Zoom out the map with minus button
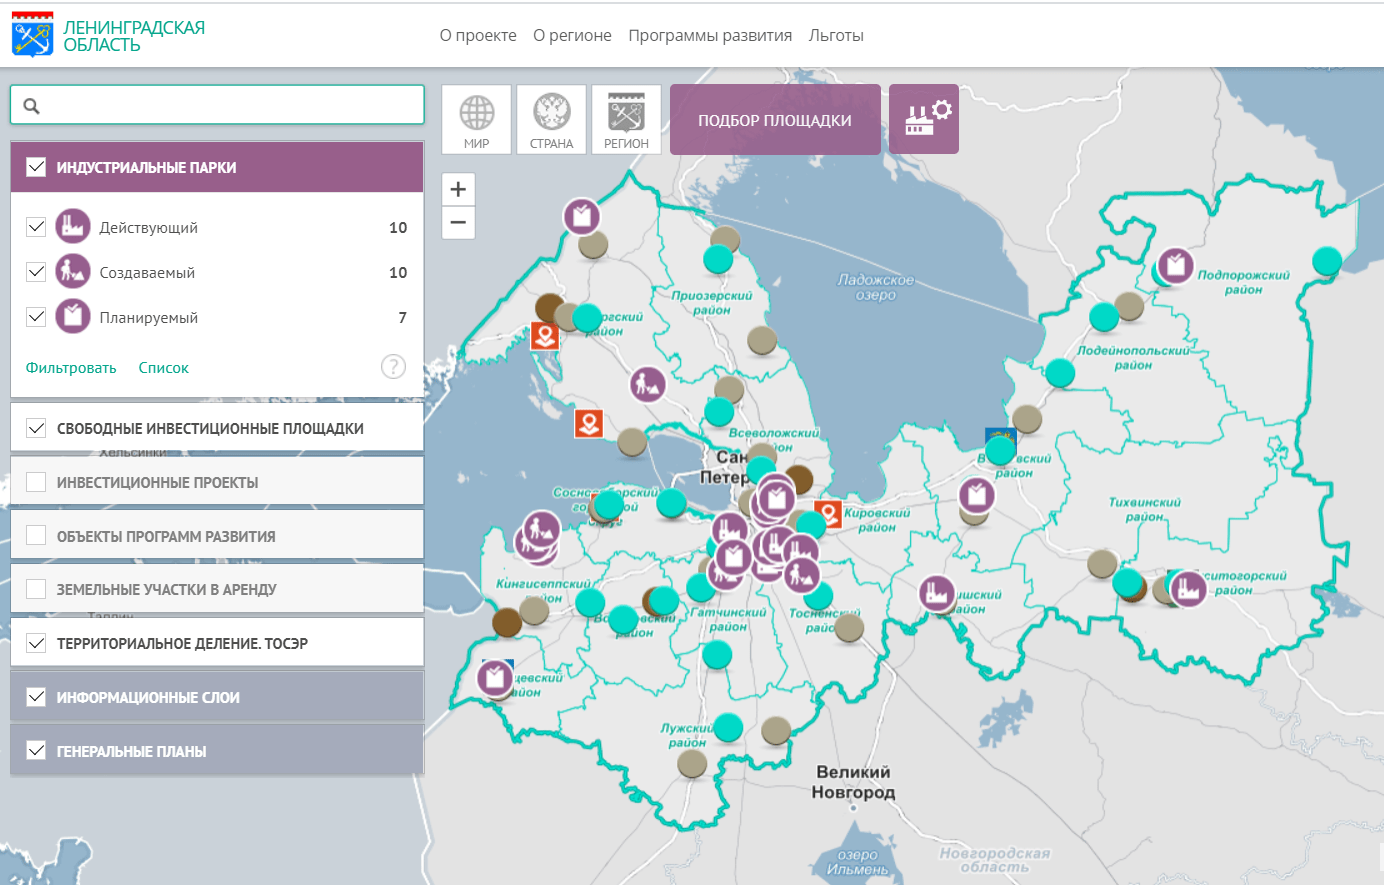Image resolution: width=1384 pixels, height=885 pixels. click(458, 222)
